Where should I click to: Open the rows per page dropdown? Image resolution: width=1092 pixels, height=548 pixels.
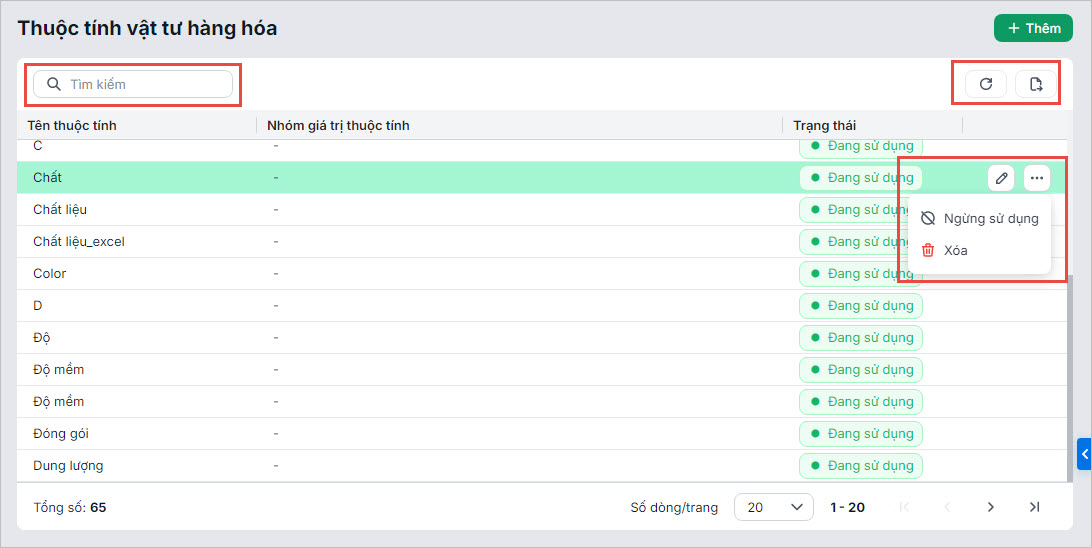(773, 507)
